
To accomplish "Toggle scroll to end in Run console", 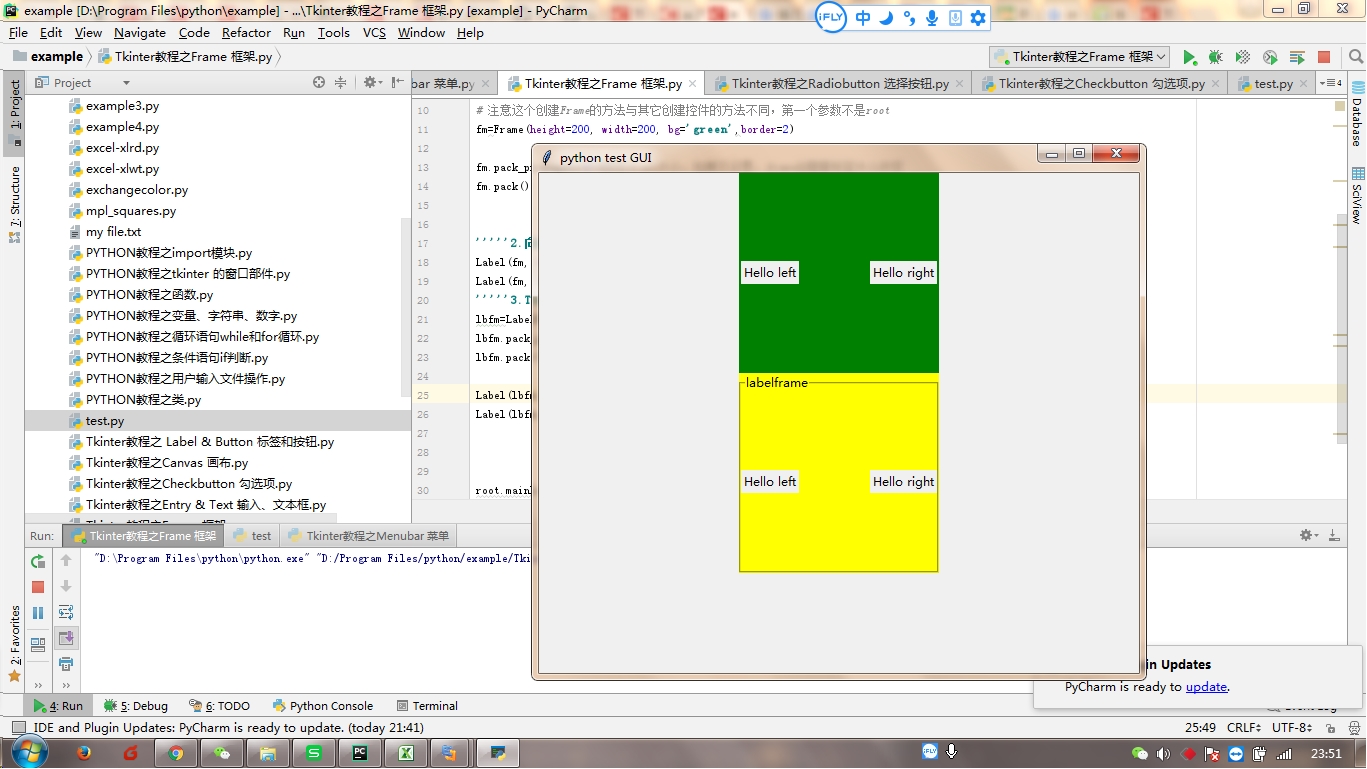I will (x=66, y=638).
